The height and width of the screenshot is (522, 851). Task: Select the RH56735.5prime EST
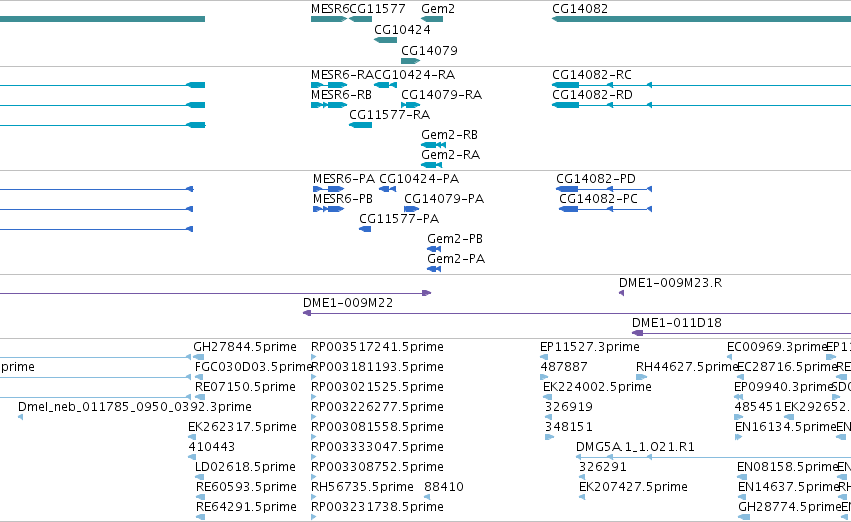(x=314, y=498)
